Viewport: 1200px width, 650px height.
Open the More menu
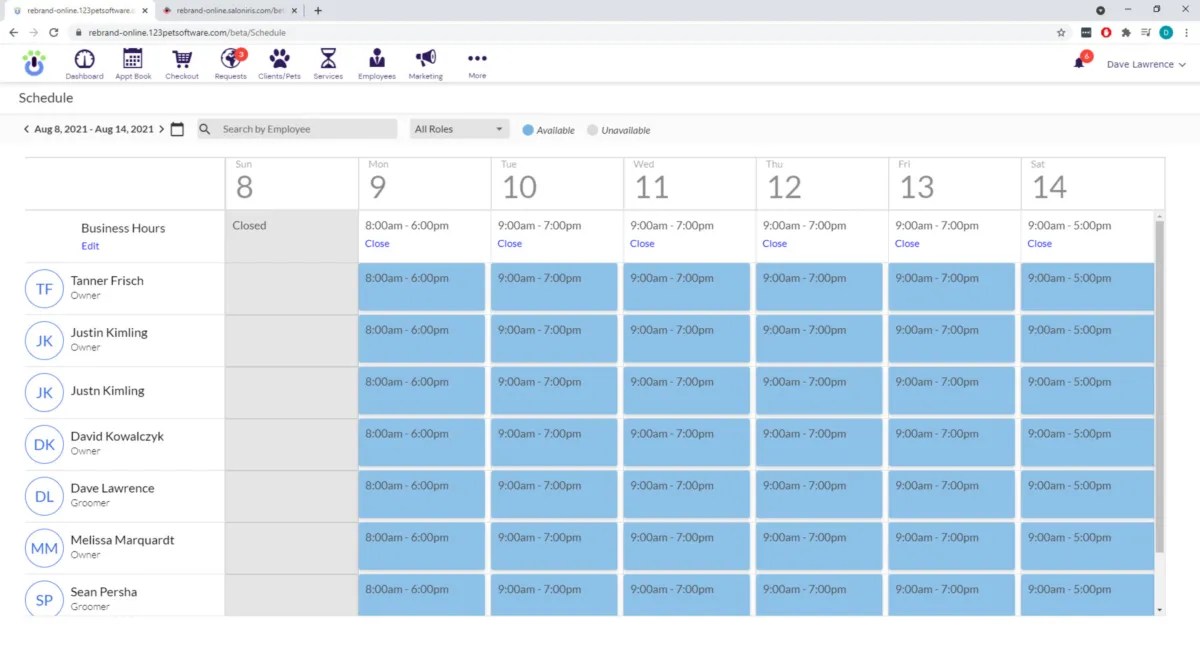[477, 61]
